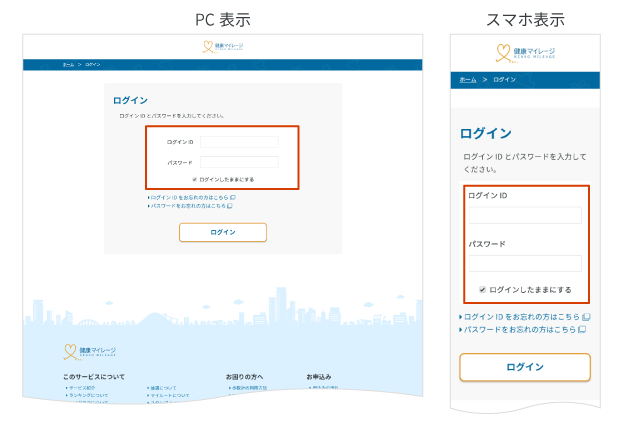Focus the パスワード field in PC view
The height and width of the screenshot is (421, 624).
[x=239, y=162]
